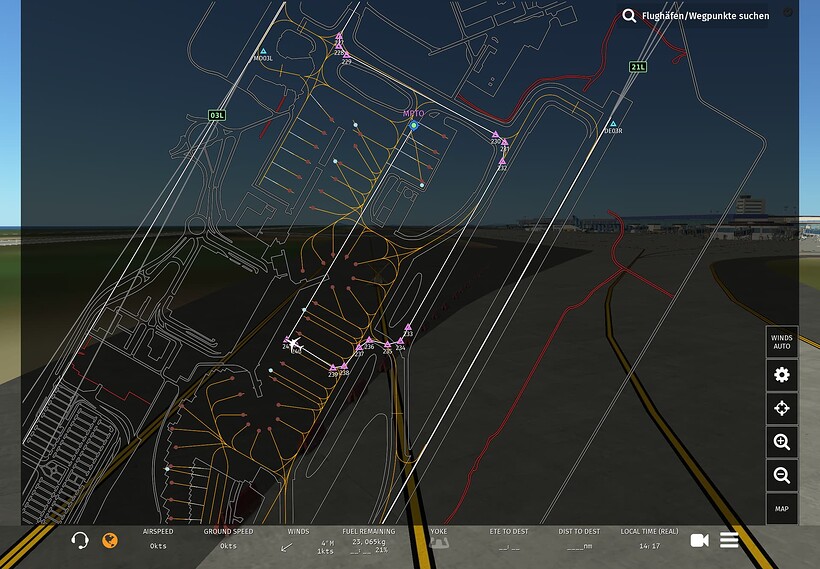Open the ATC headset icon

coord(79,540)
